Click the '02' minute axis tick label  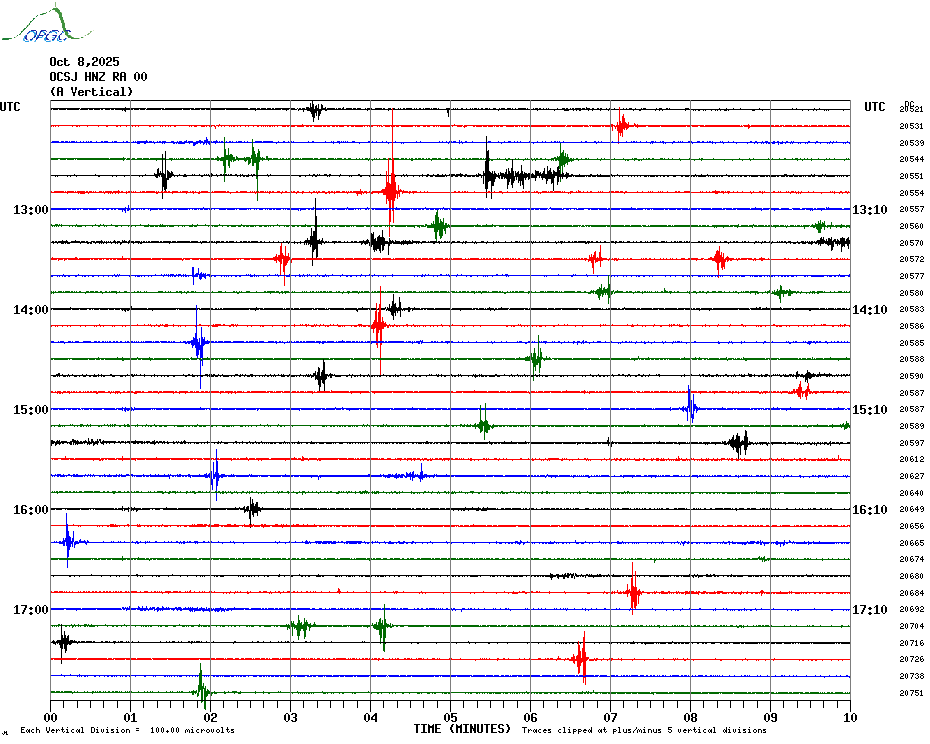click(211, 717)
